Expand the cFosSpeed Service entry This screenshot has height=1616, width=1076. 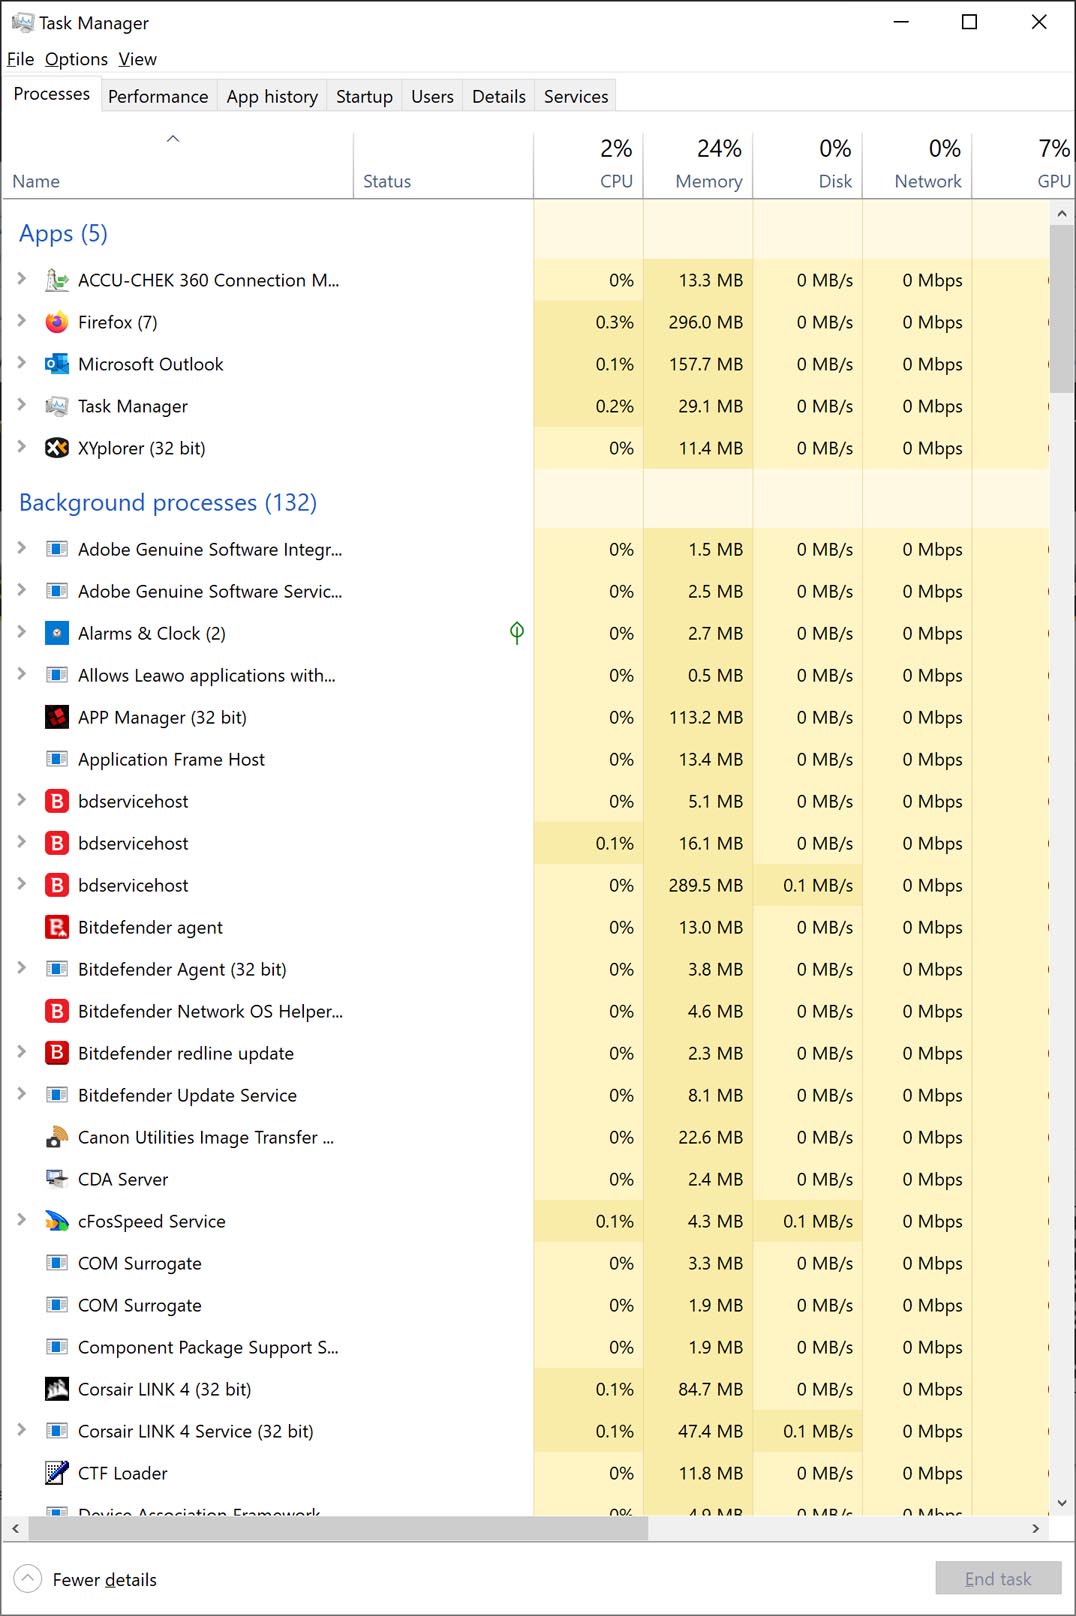22,1220
